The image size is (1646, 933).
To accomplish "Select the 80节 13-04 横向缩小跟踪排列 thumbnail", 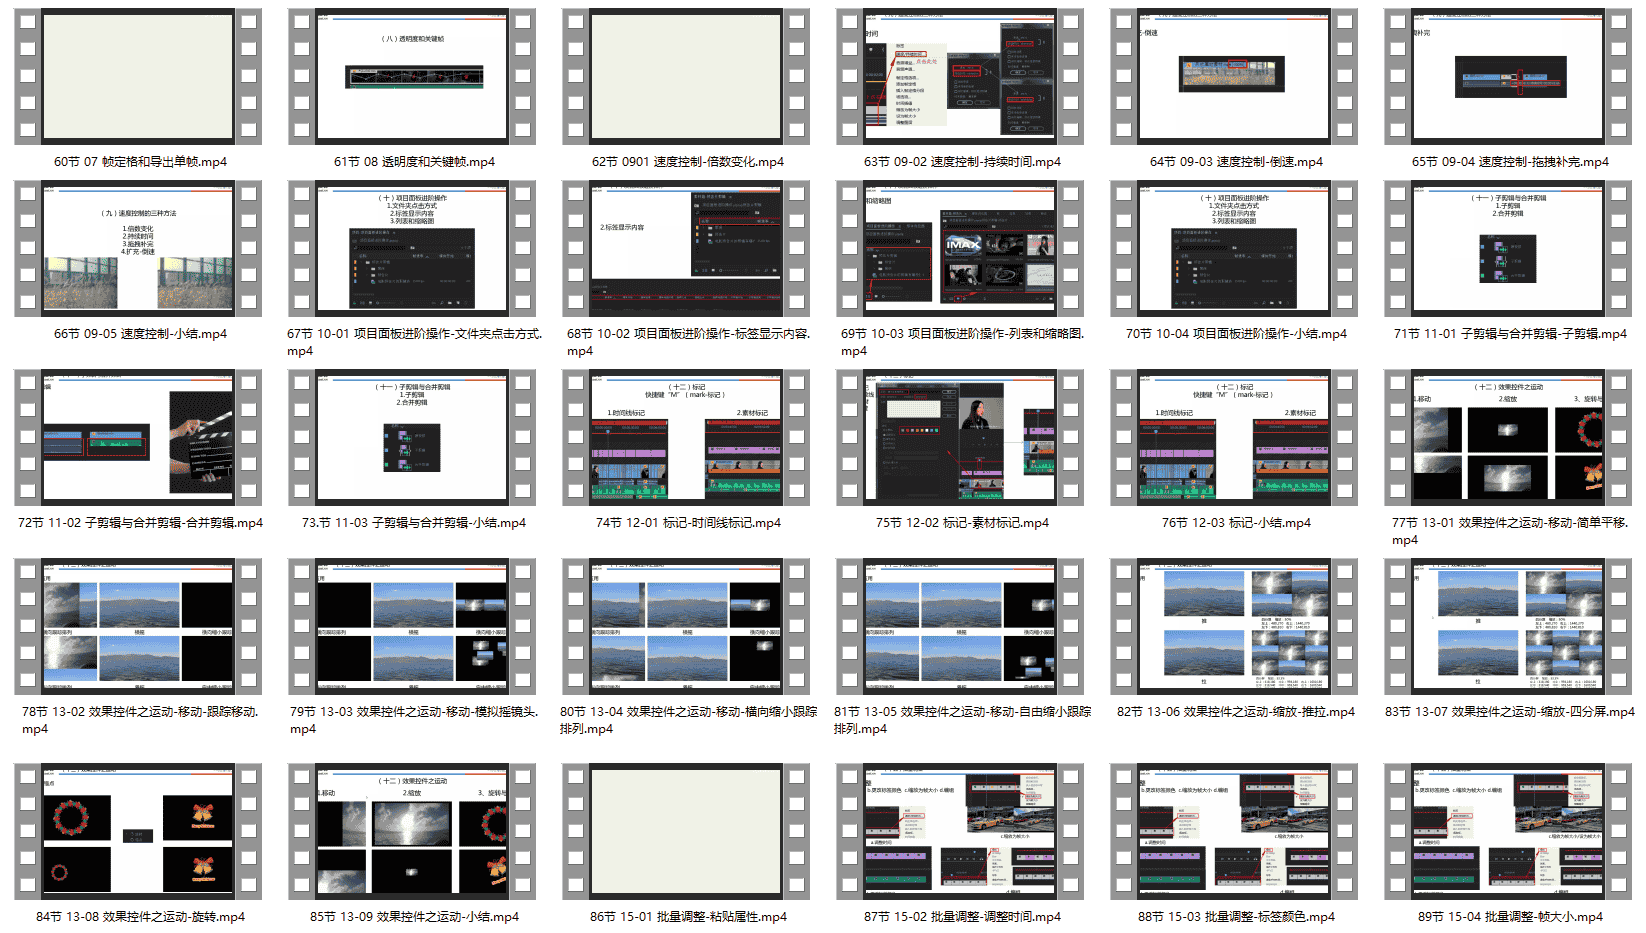I will click(686, 627).
